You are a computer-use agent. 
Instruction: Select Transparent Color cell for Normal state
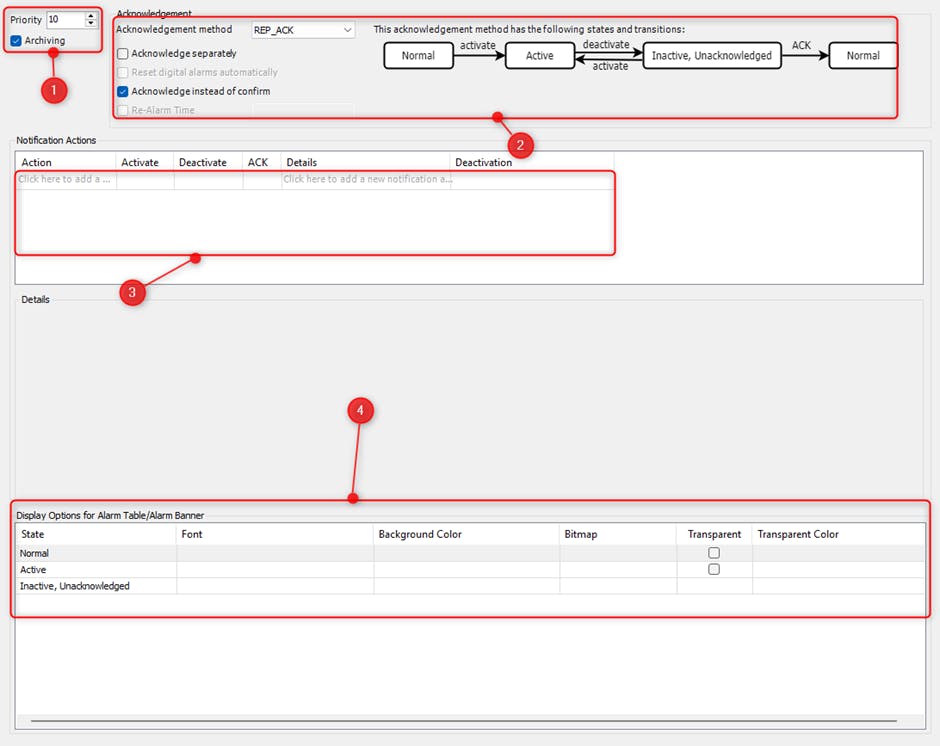838,553
